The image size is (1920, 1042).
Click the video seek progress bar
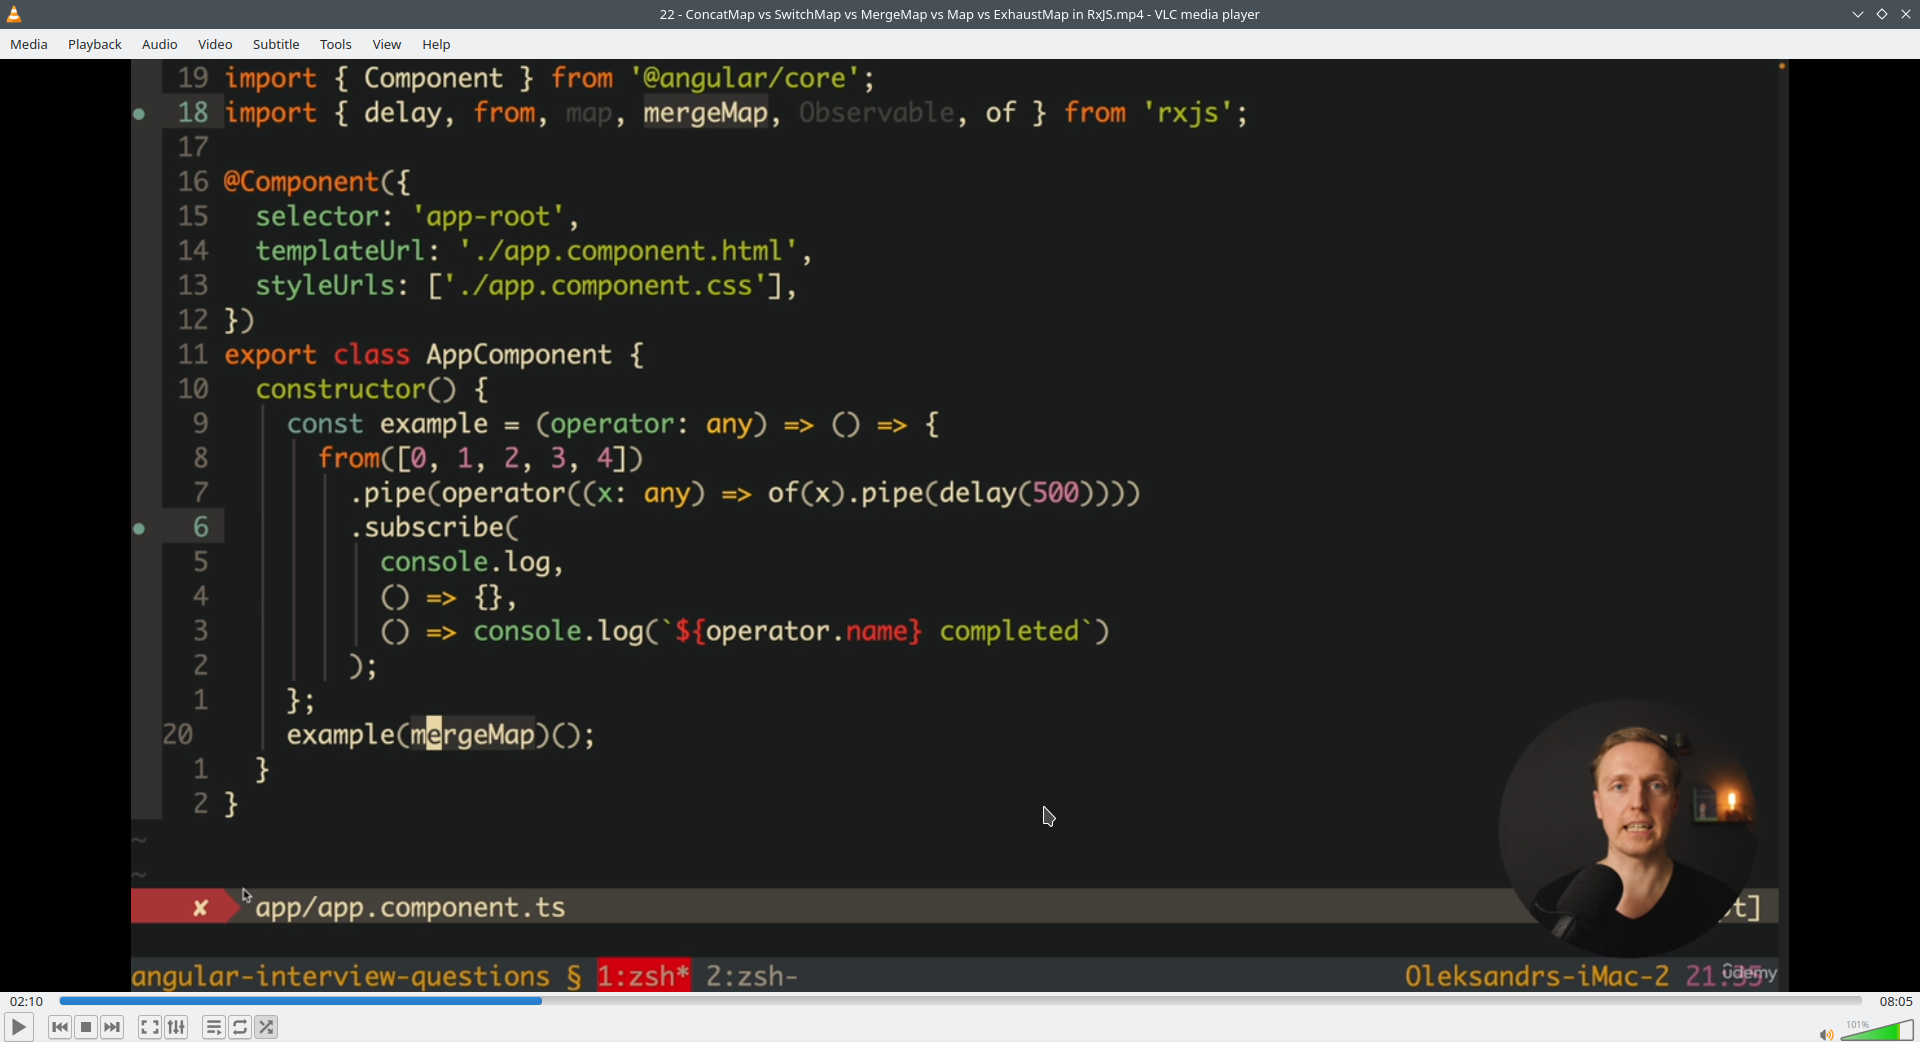[x=960, y=1001]
